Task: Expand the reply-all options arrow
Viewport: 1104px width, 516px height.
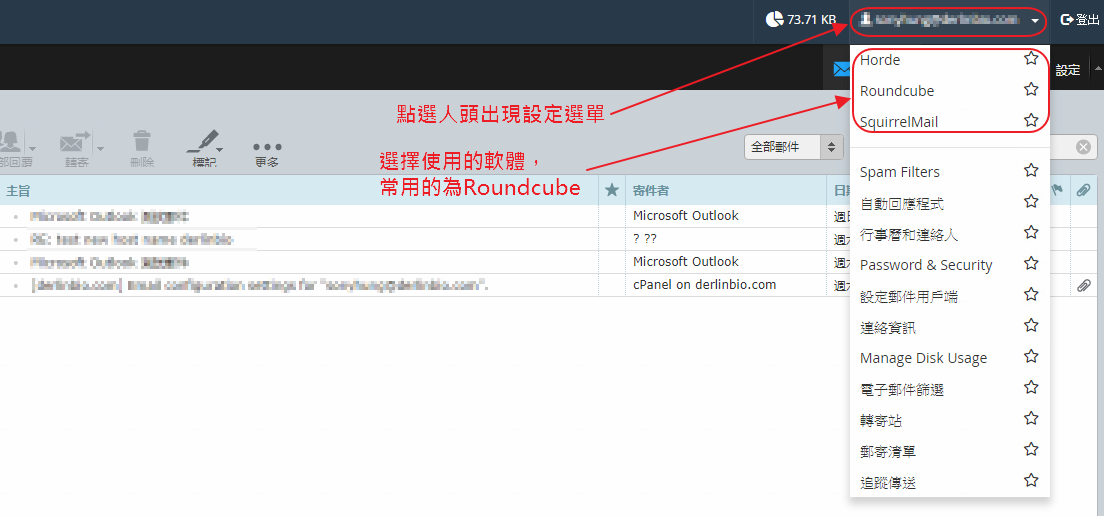Action: 32,148
